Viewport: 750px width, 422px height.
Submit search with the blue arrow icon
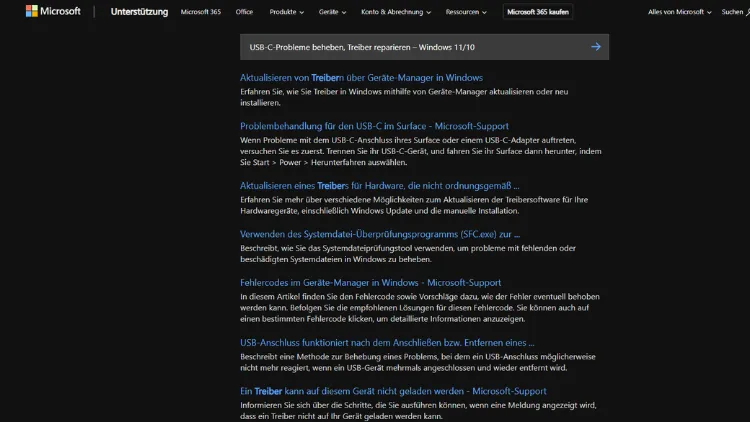[x=596, y=47]
